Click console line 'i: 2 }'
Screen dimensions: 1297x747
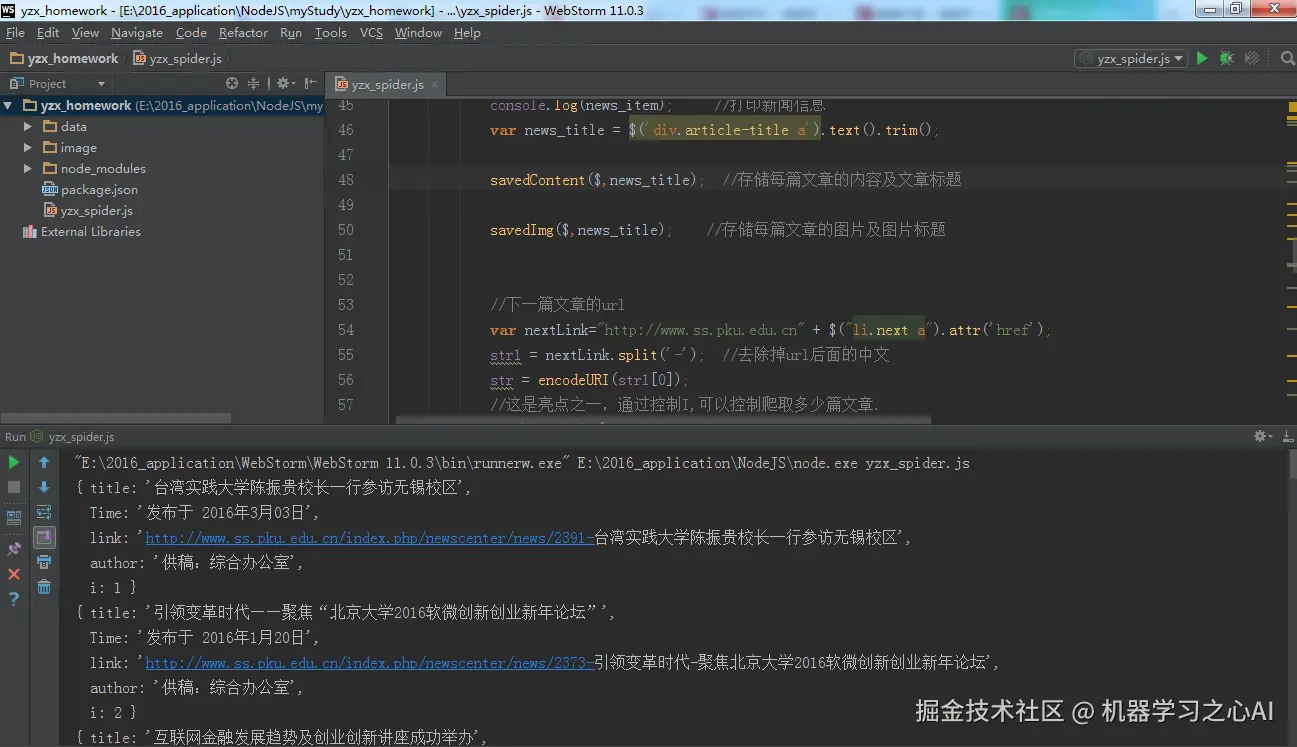pyautogui.click(x=112, y=713)
